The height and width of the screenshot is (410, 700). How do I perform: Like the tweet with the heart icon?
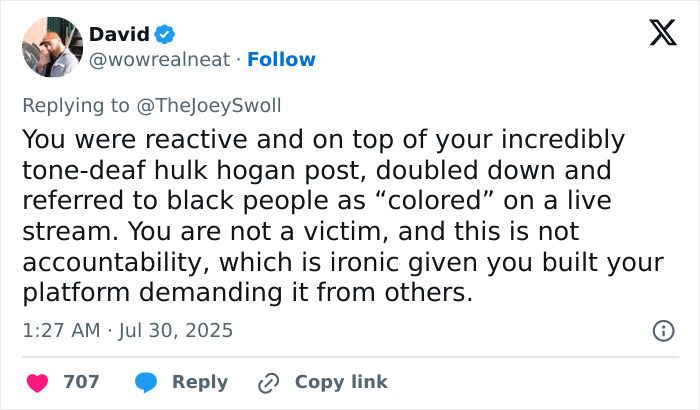point(37,382)
